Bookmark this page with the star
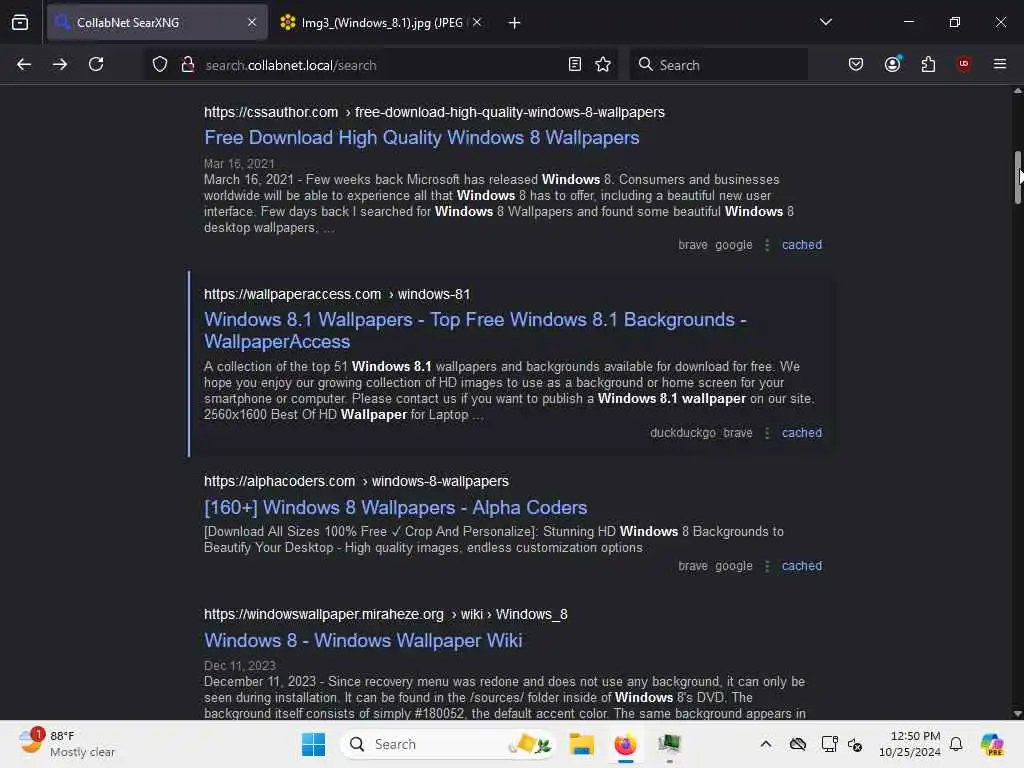This screenshot has height=768, width=1024. (603, 64)
